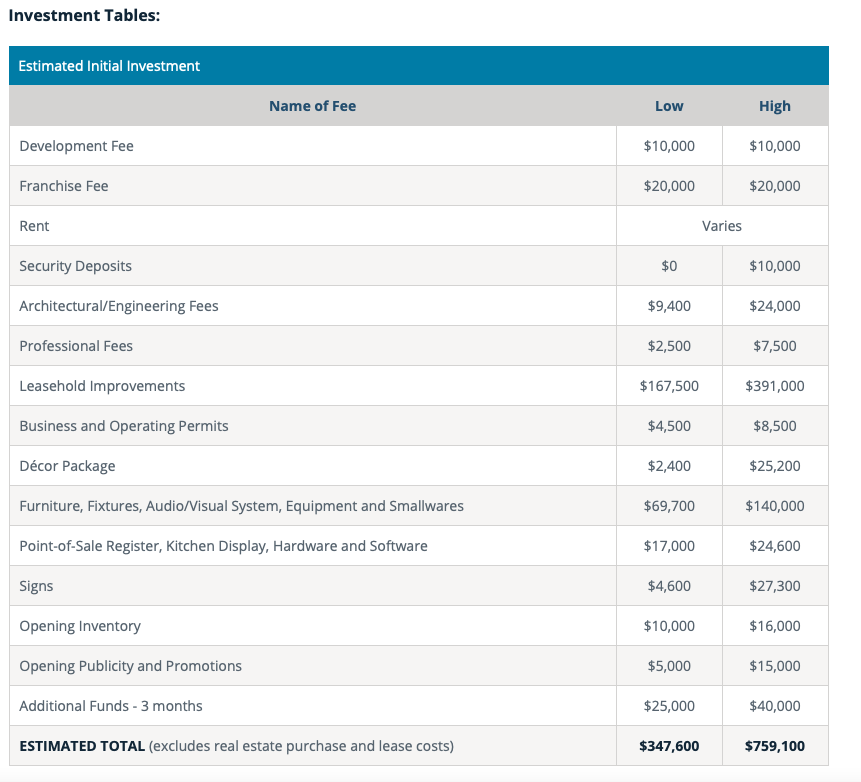
Task: Click the Architectural/Engineering low value $9,400
Action: coord(669,306)
